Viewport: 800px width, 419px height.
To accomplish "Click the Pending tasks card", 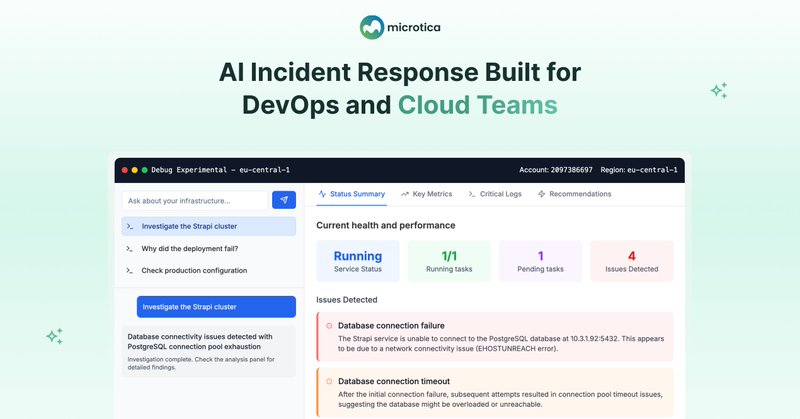I will coord(540,261).
